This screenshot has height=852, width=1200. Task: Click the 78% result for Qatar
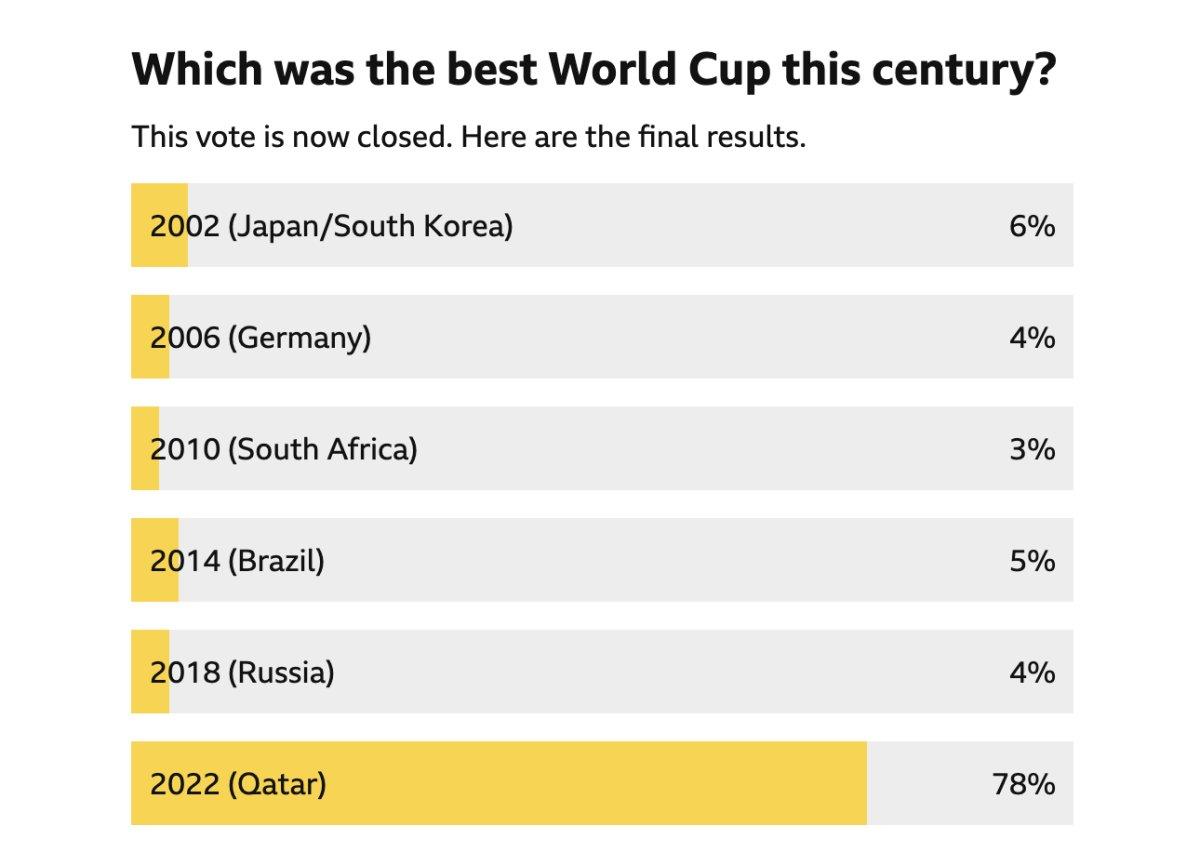1024,784
